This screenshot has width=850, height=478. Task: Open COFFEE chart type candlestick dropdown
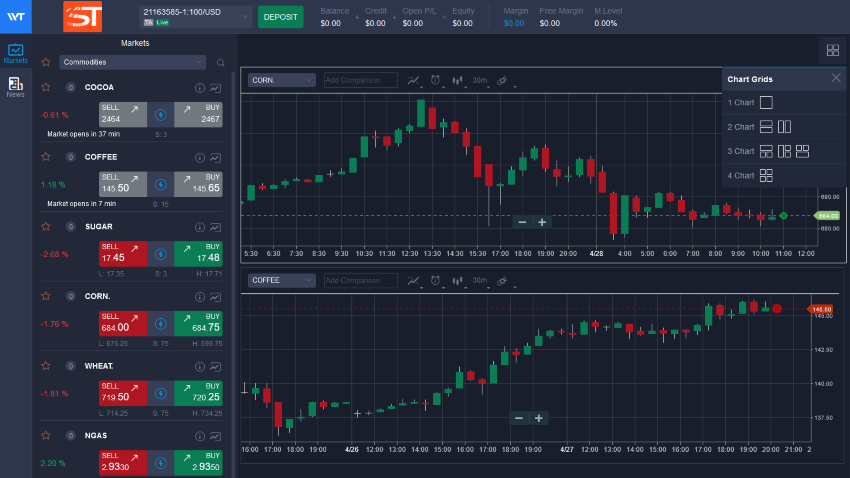(459, 281)
